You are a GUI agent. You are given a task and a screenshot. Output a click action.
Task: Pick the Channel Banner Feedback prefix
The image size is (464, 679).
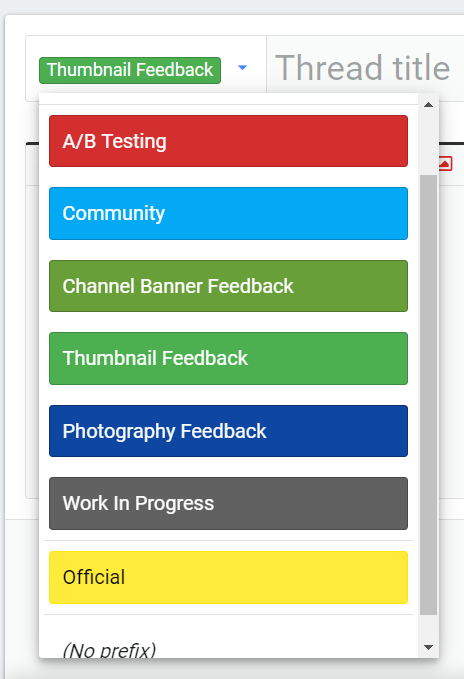click(229, 286)
